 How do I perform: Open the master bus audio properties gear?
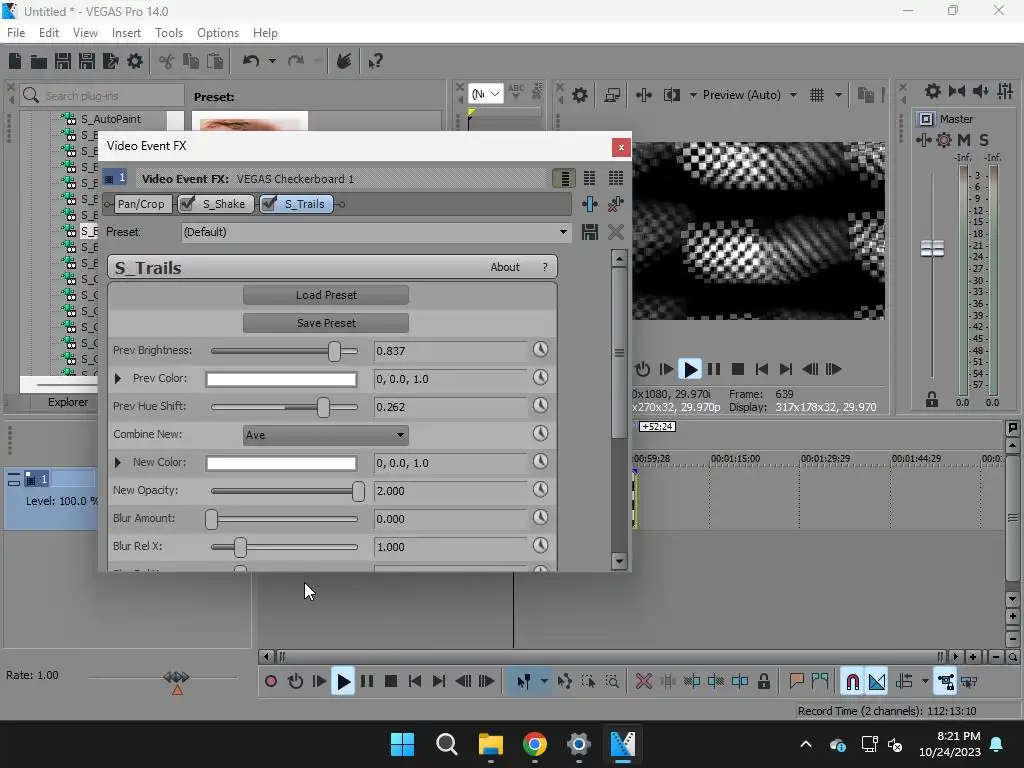tap(933, 91)
